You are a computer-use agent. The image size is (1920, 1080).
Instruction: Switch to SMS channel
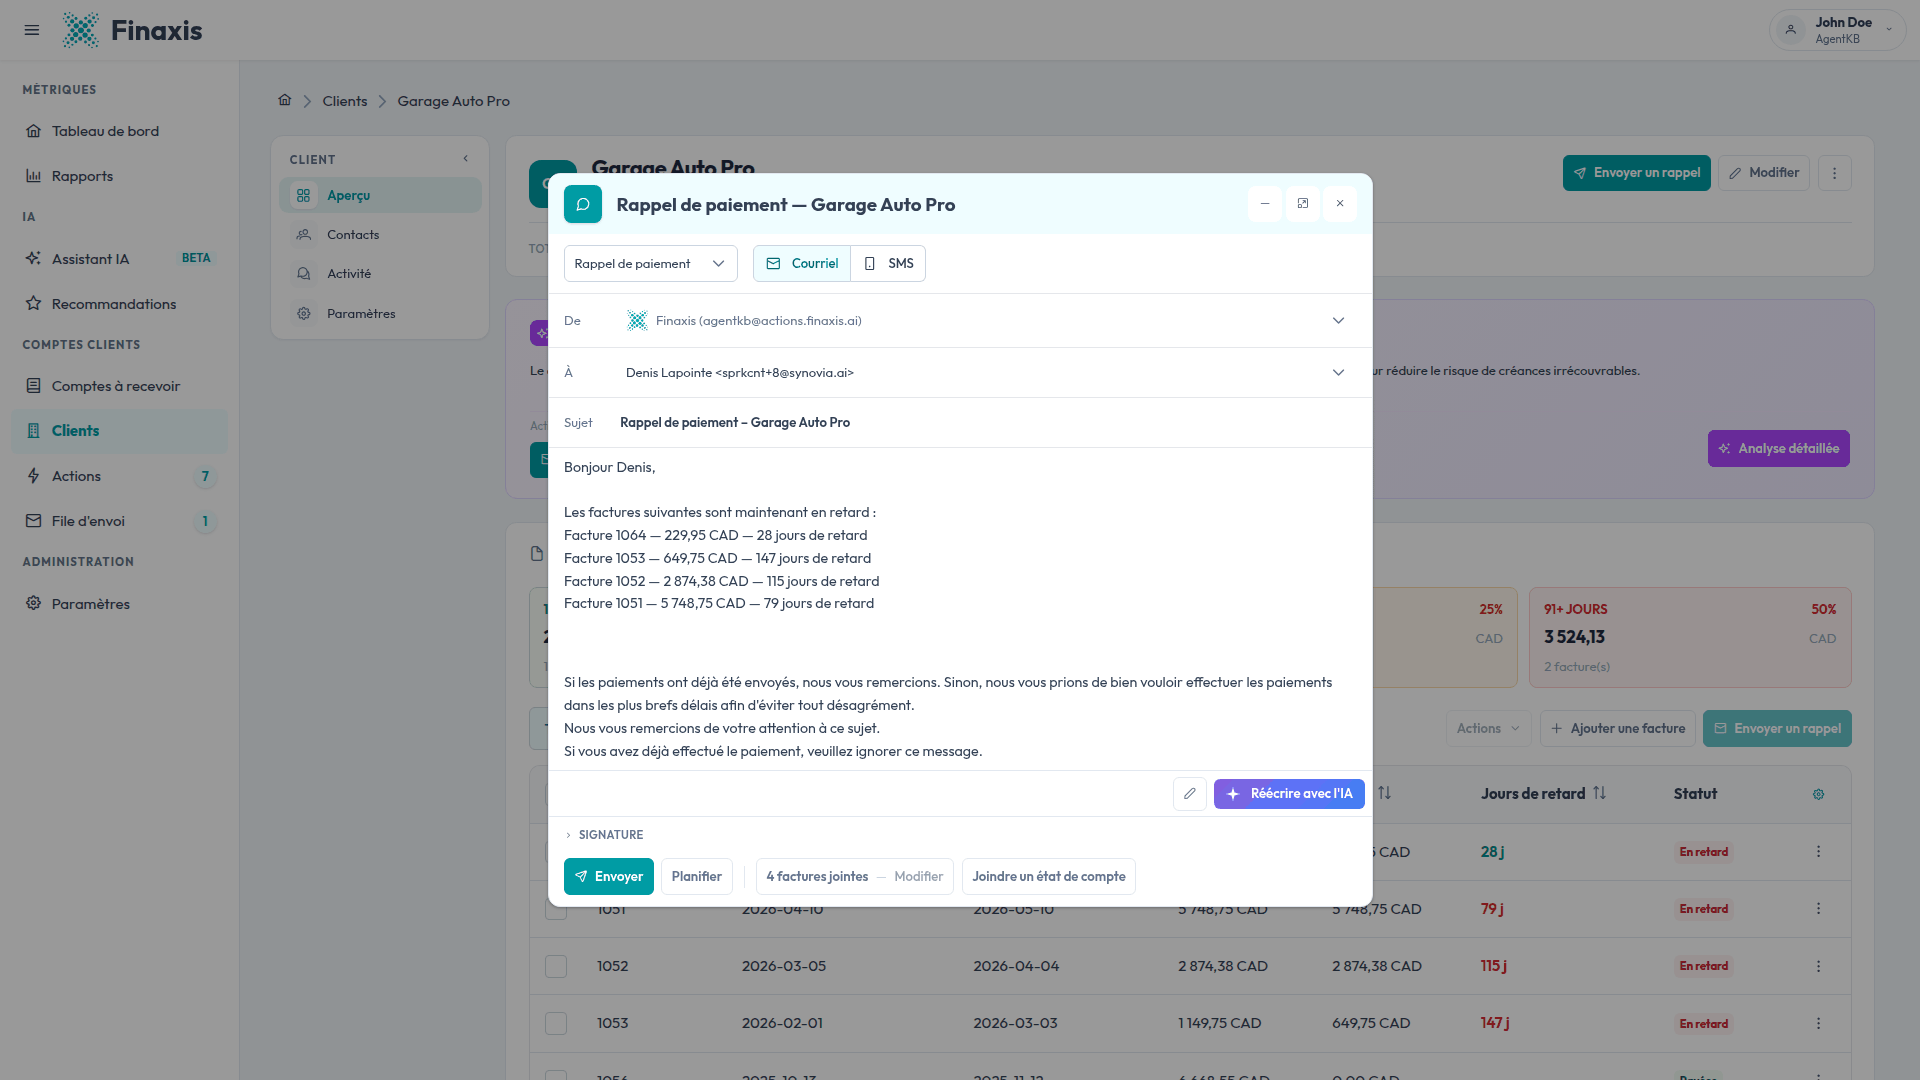click(888, 264)
